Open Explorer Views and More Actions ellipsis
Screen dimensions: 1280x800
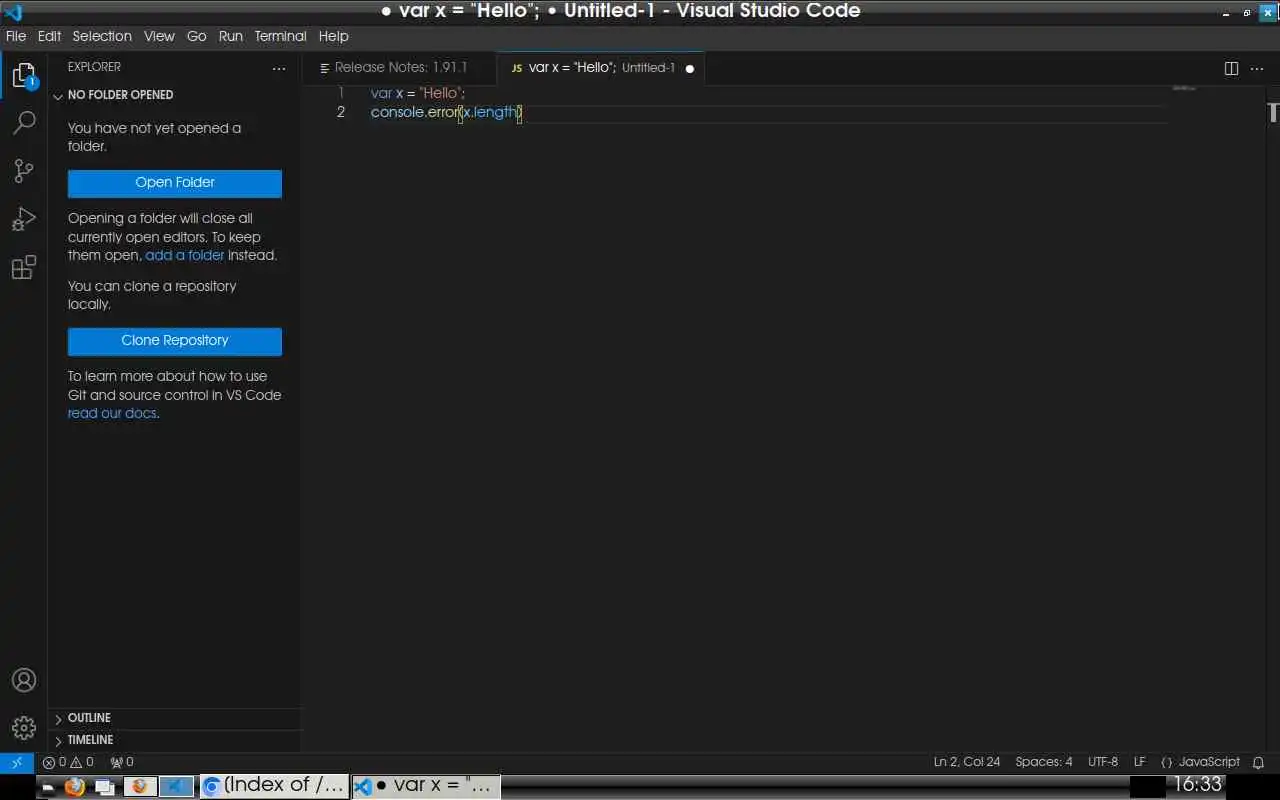point(279,67)
